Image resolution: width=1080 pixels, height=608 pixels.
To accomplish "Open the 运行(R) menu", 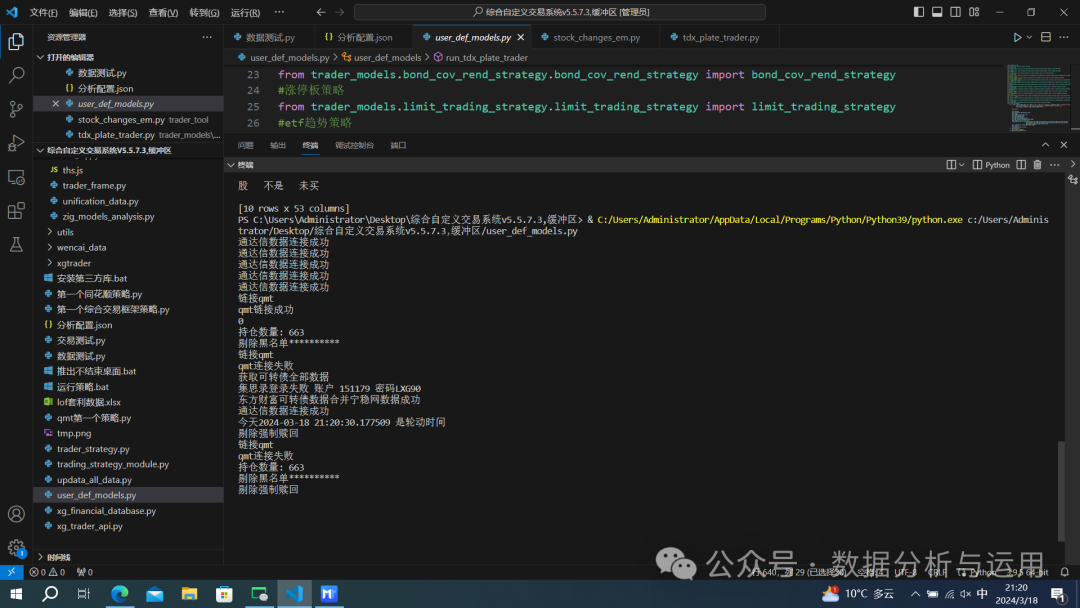I will tap(245, 12).
